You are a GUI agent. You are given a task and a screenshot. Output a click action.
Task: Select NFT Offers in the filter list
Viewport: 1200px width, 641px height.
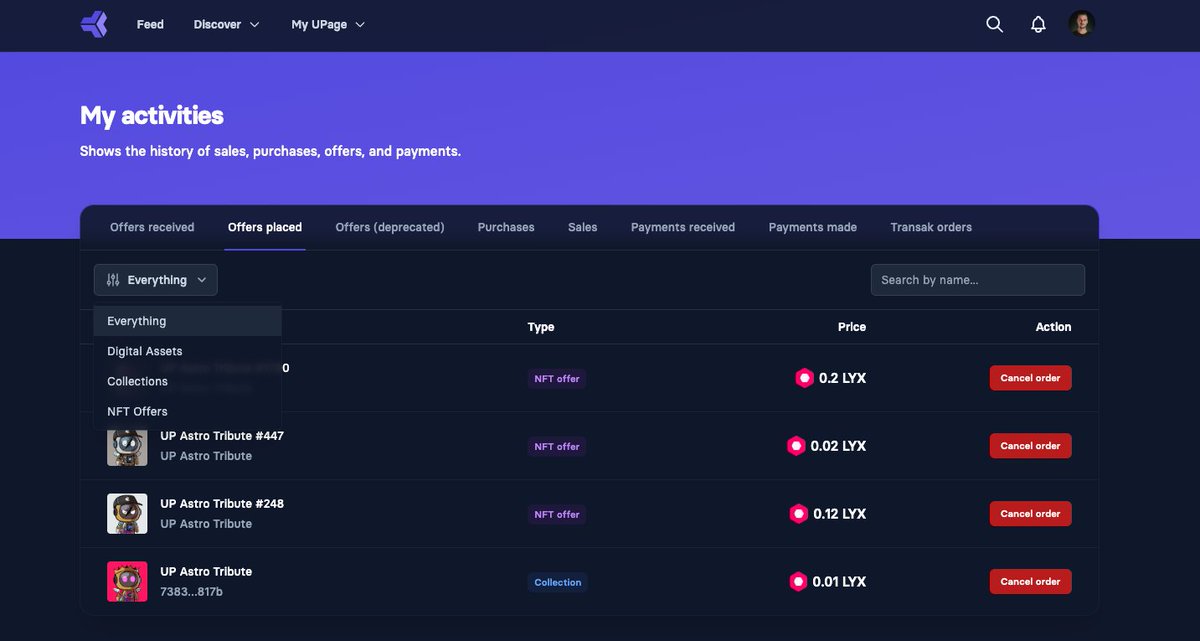pos(188,411)
